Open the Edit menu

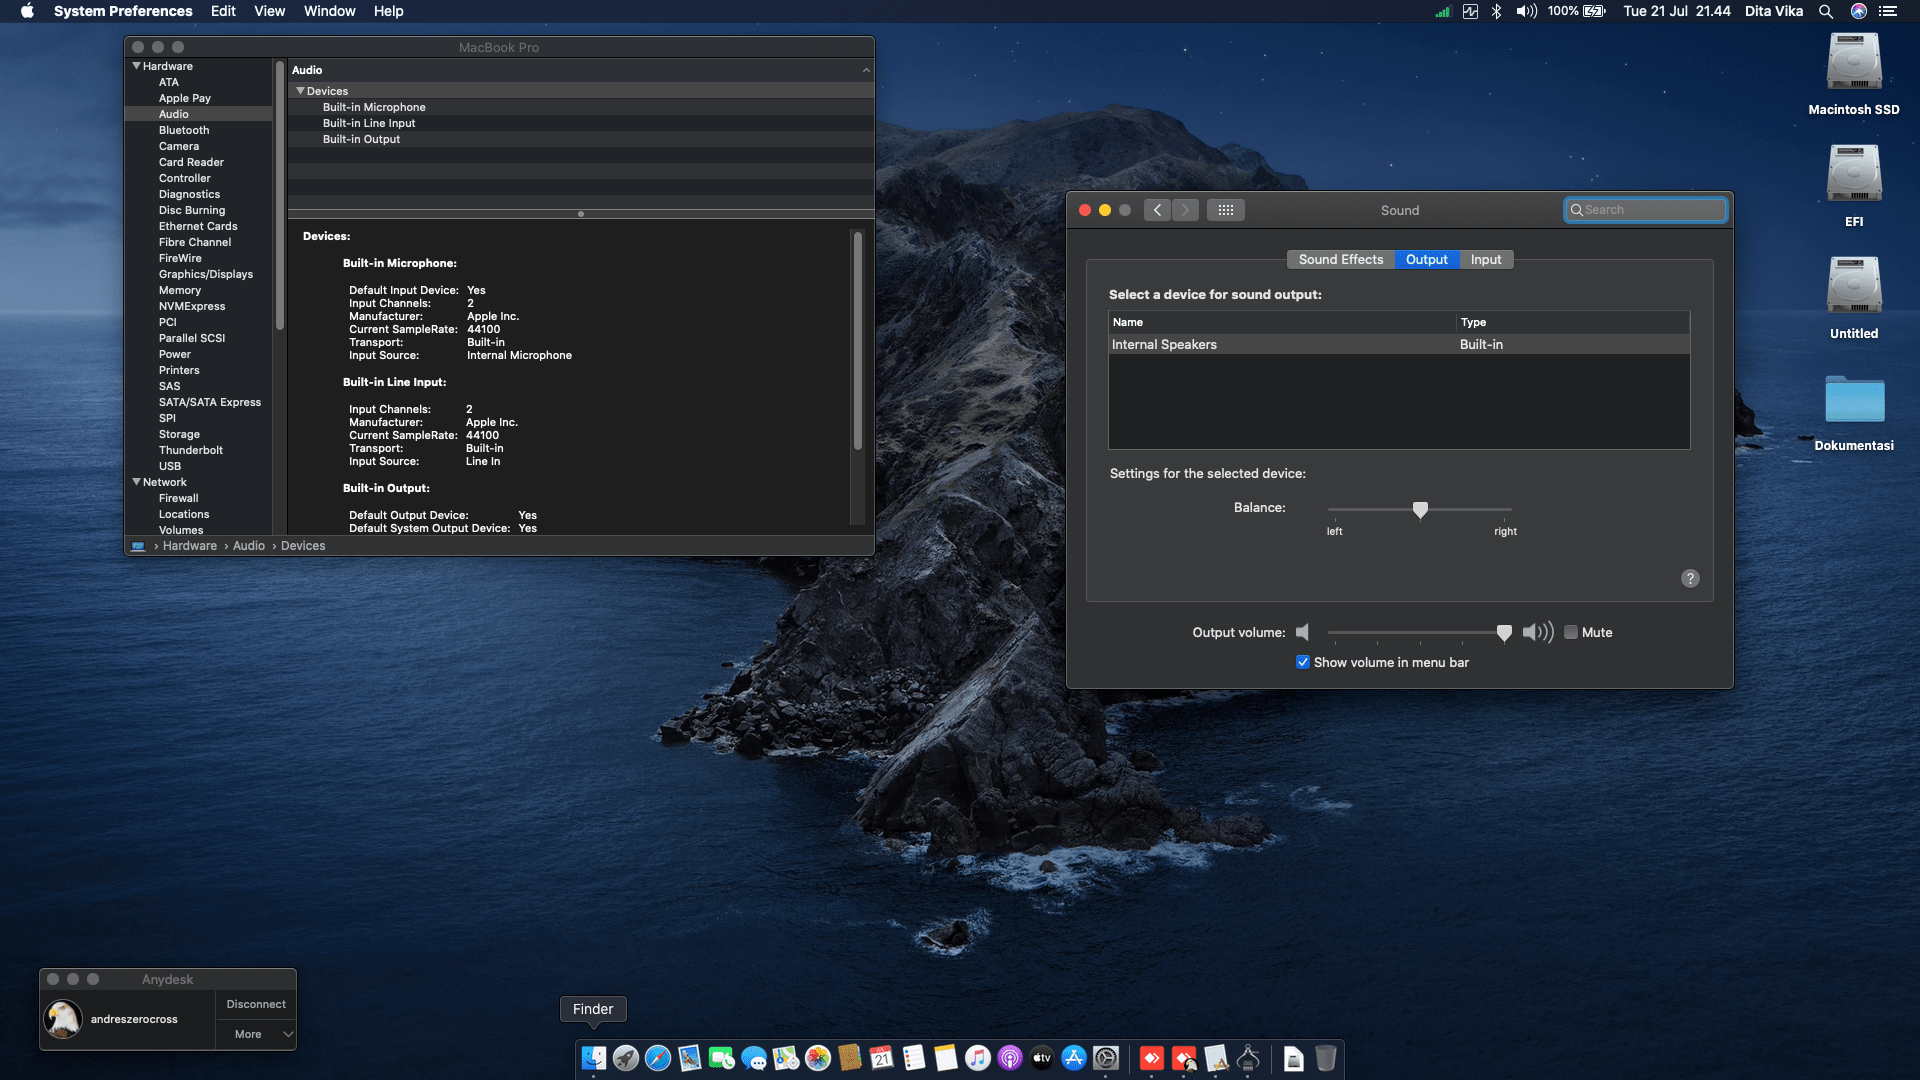pyautogui.click(x=223, y=11)
